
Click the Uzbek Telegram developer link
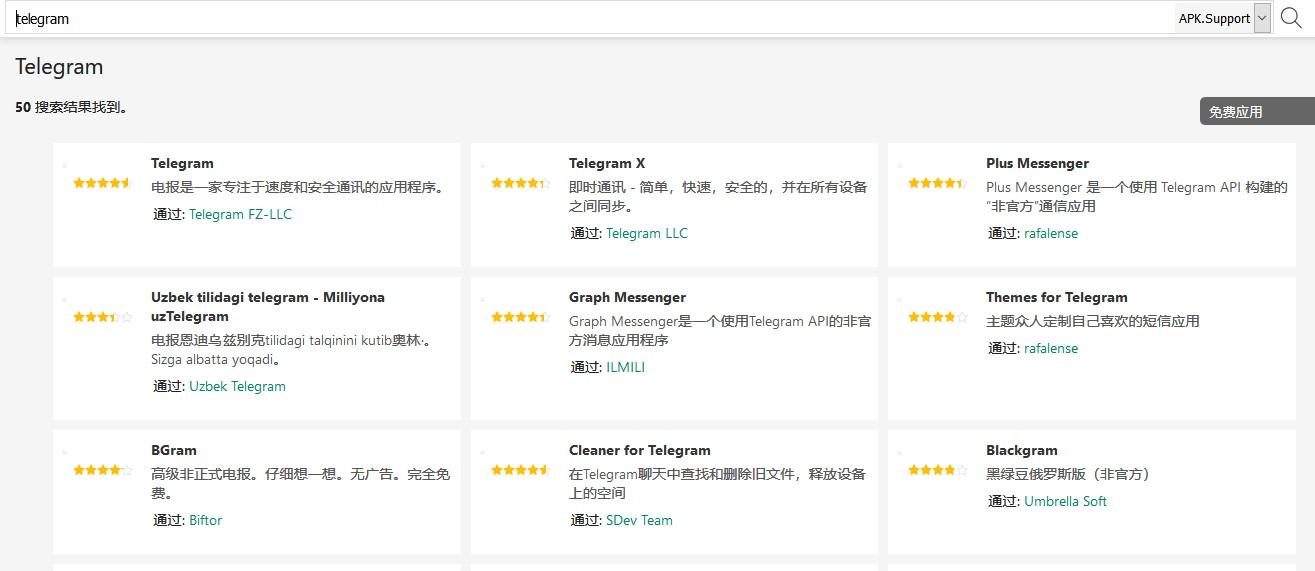237,386
